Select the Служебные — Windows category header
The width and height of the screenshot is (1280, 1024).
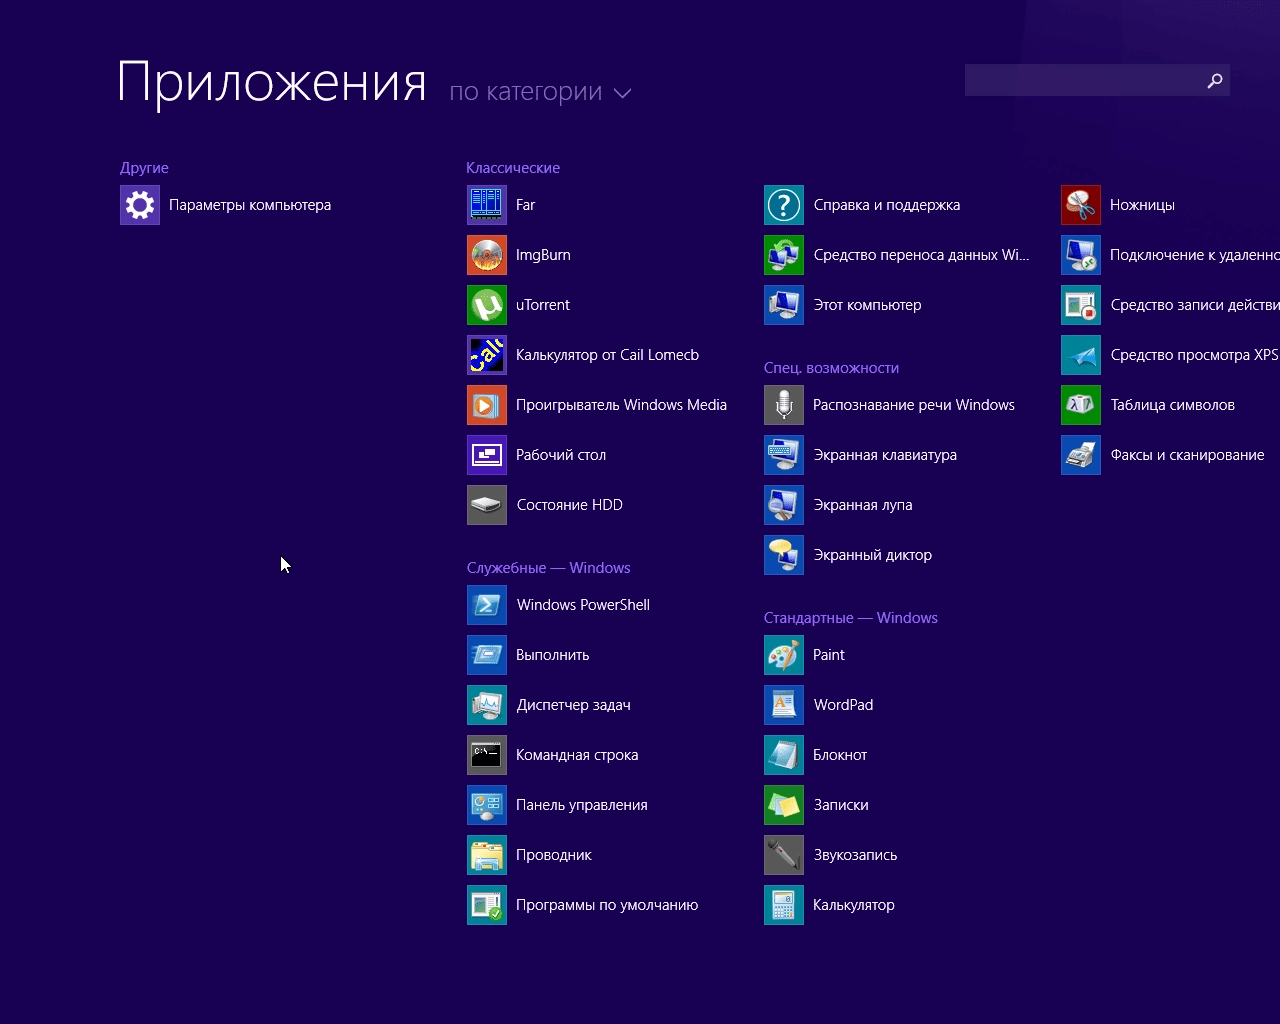[548, 568]
